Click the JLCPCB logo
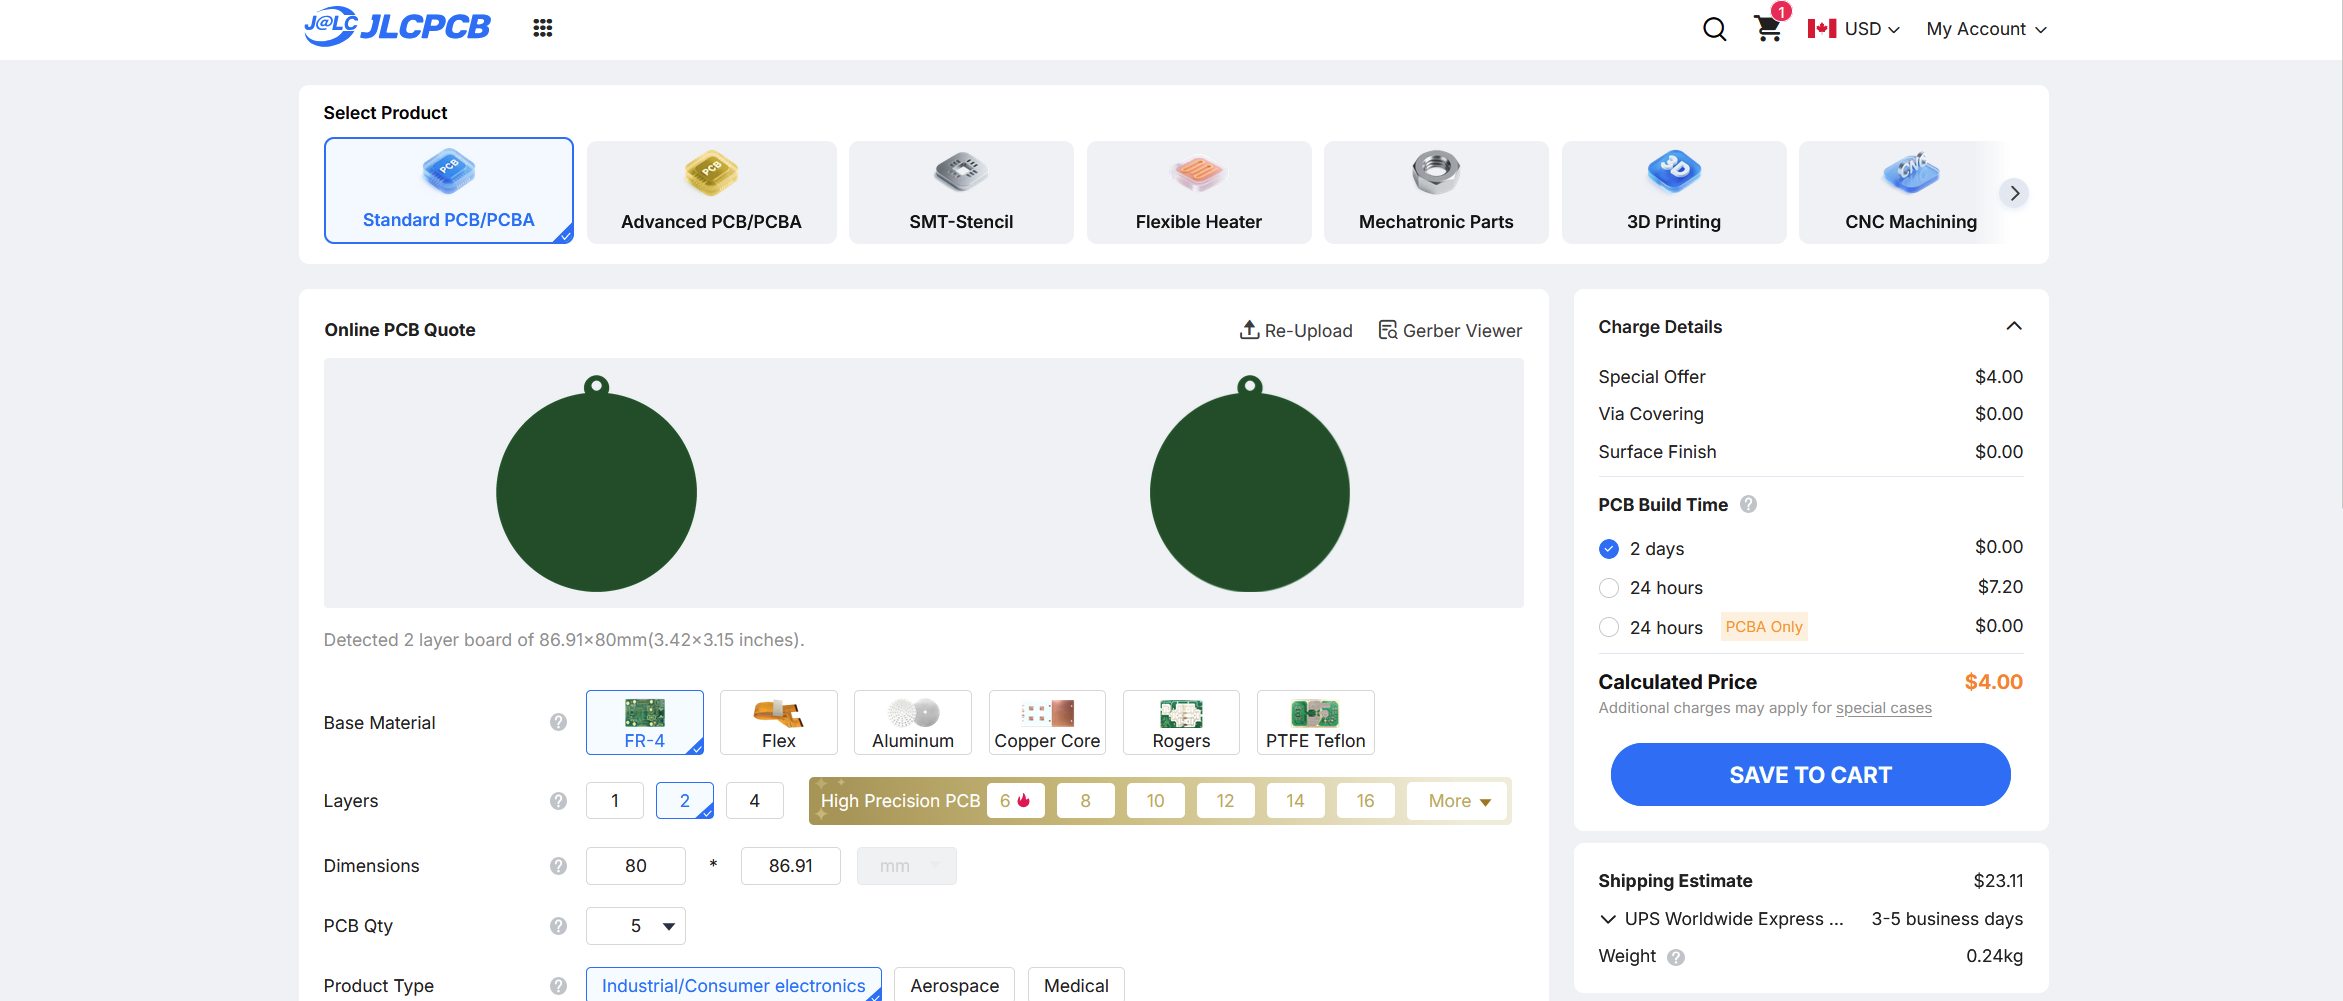The height and width of the screenshot is (1001, 2343). (398, 27)
